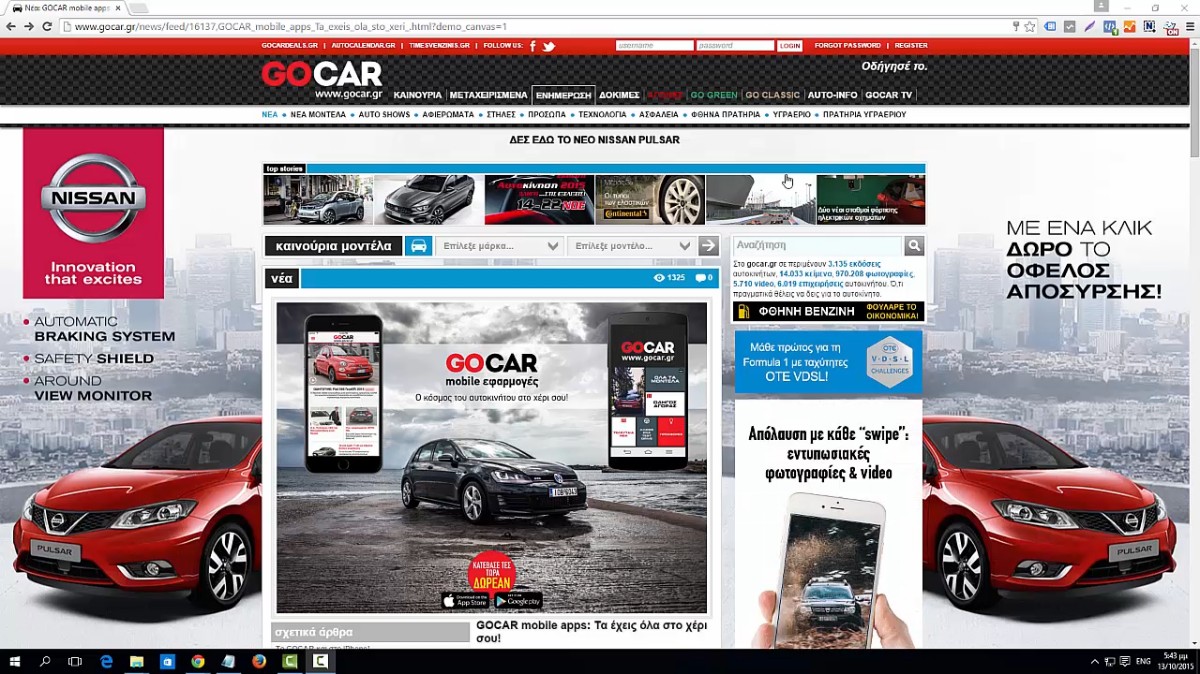1200x674 pixels.
Task: Open Firefox from the Windows taskbar
Action: tap(259, 661)
